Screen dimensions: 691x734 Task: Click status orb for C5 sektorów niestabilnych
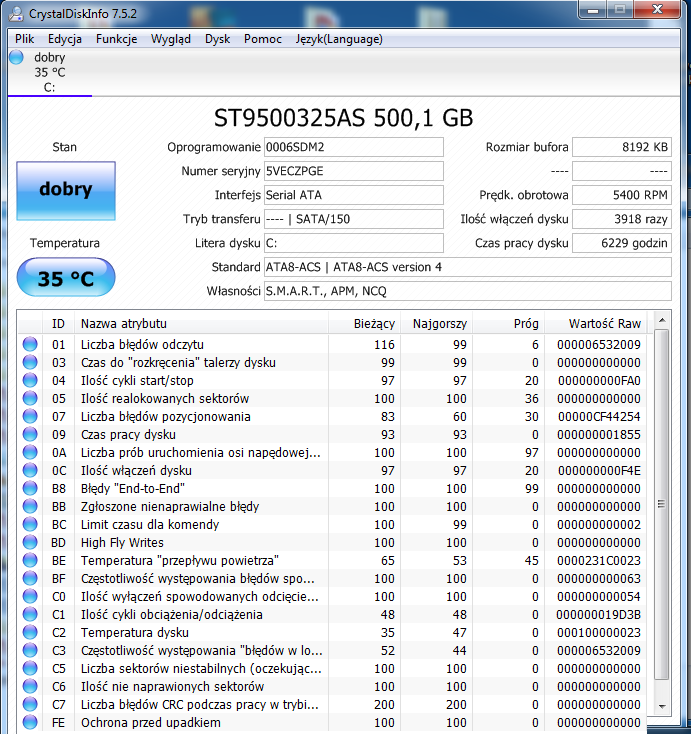point(30,669)
